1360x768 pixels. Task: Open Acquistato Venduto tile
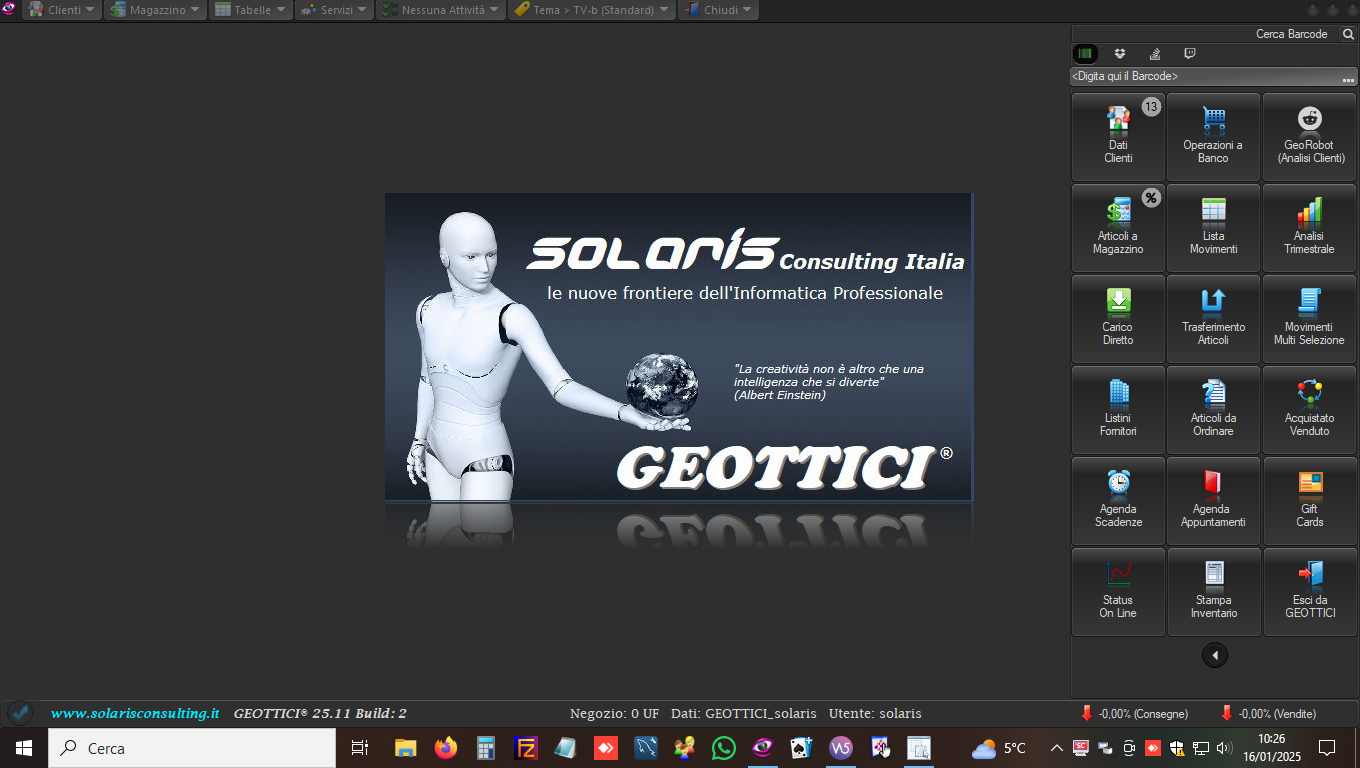[1310, 410]
